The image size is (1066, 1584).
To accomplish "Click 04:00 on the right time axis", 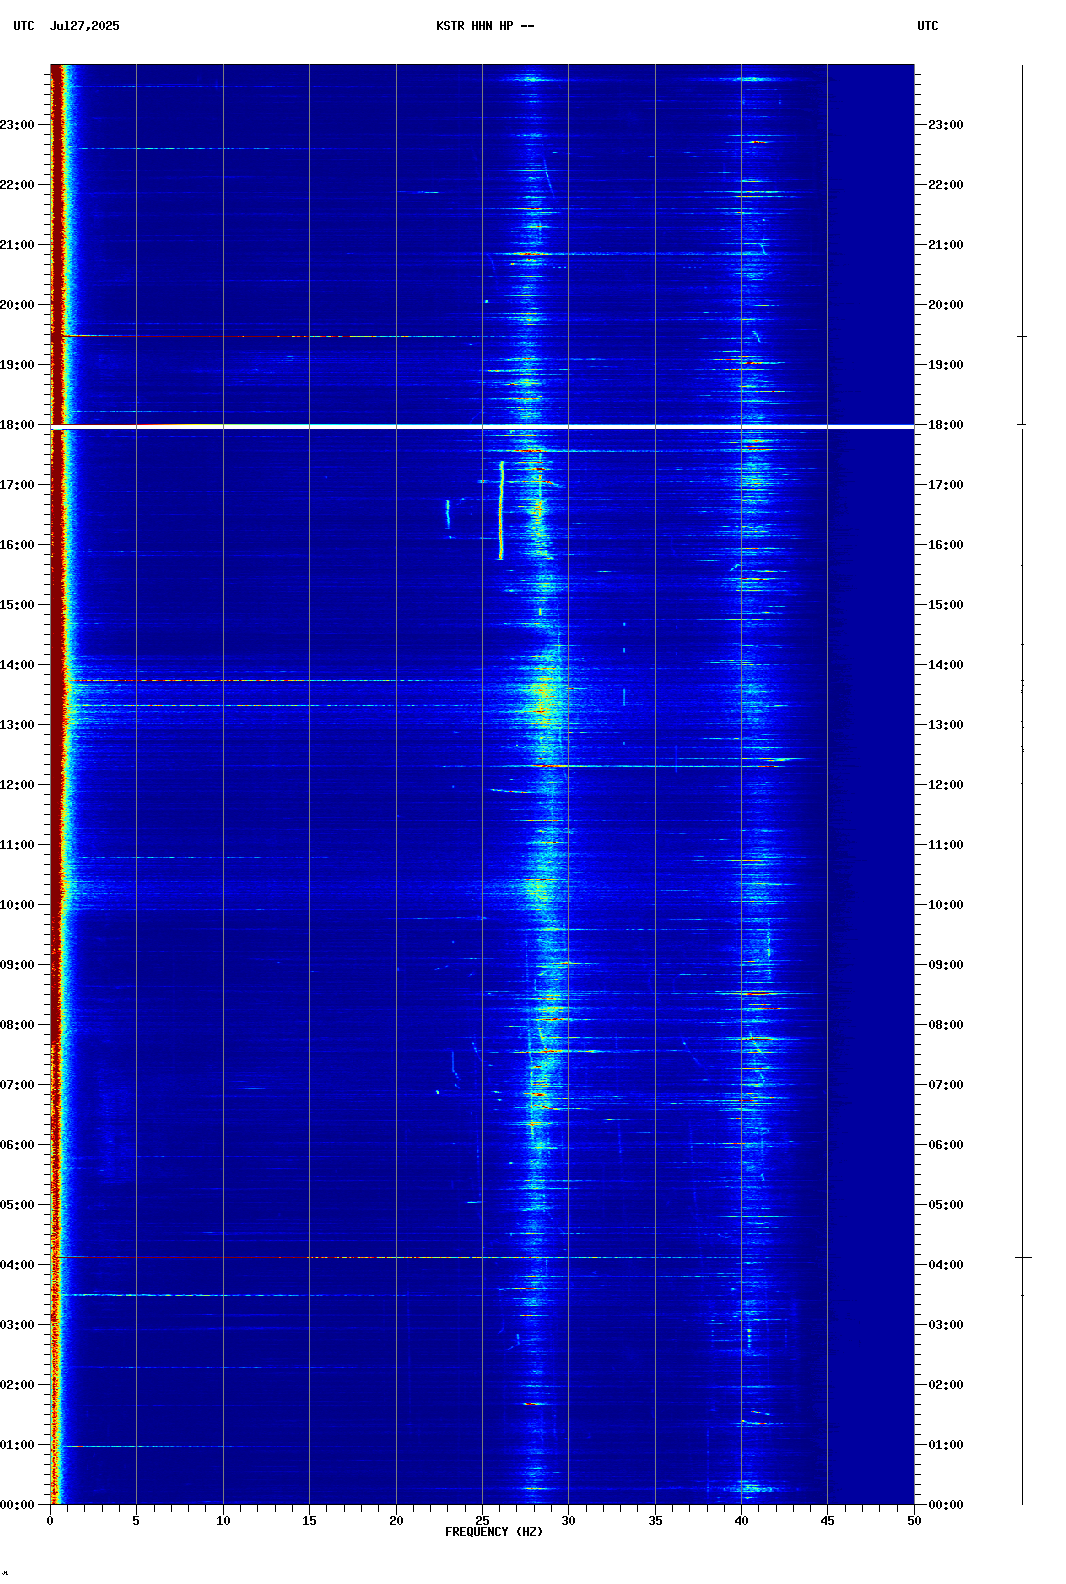I will tap(946, 1265).
